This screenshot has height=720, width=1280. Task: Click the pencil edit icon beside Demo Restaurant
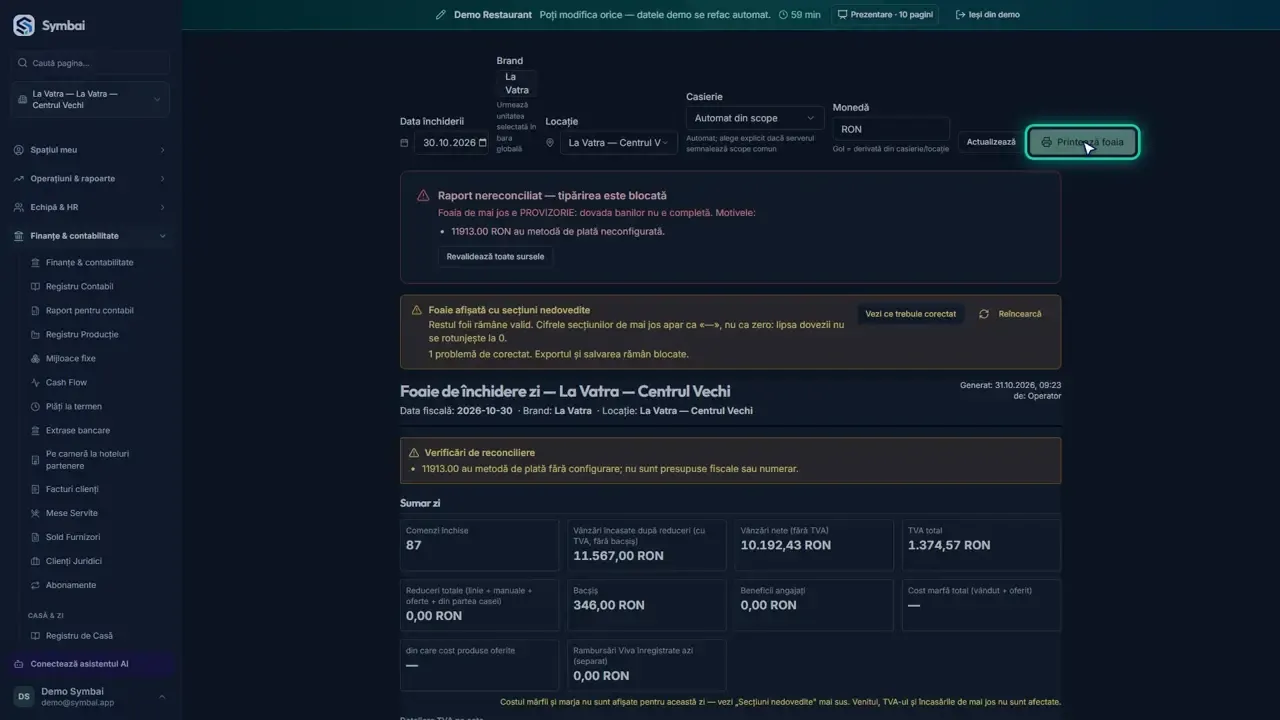click(441, 15)
